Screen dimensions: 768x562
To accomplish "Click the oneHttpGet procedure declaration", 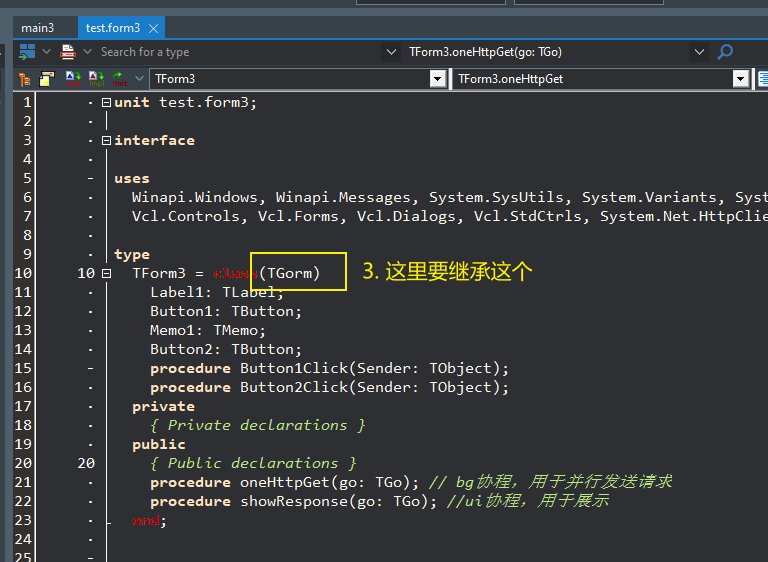I will point(285,483).
